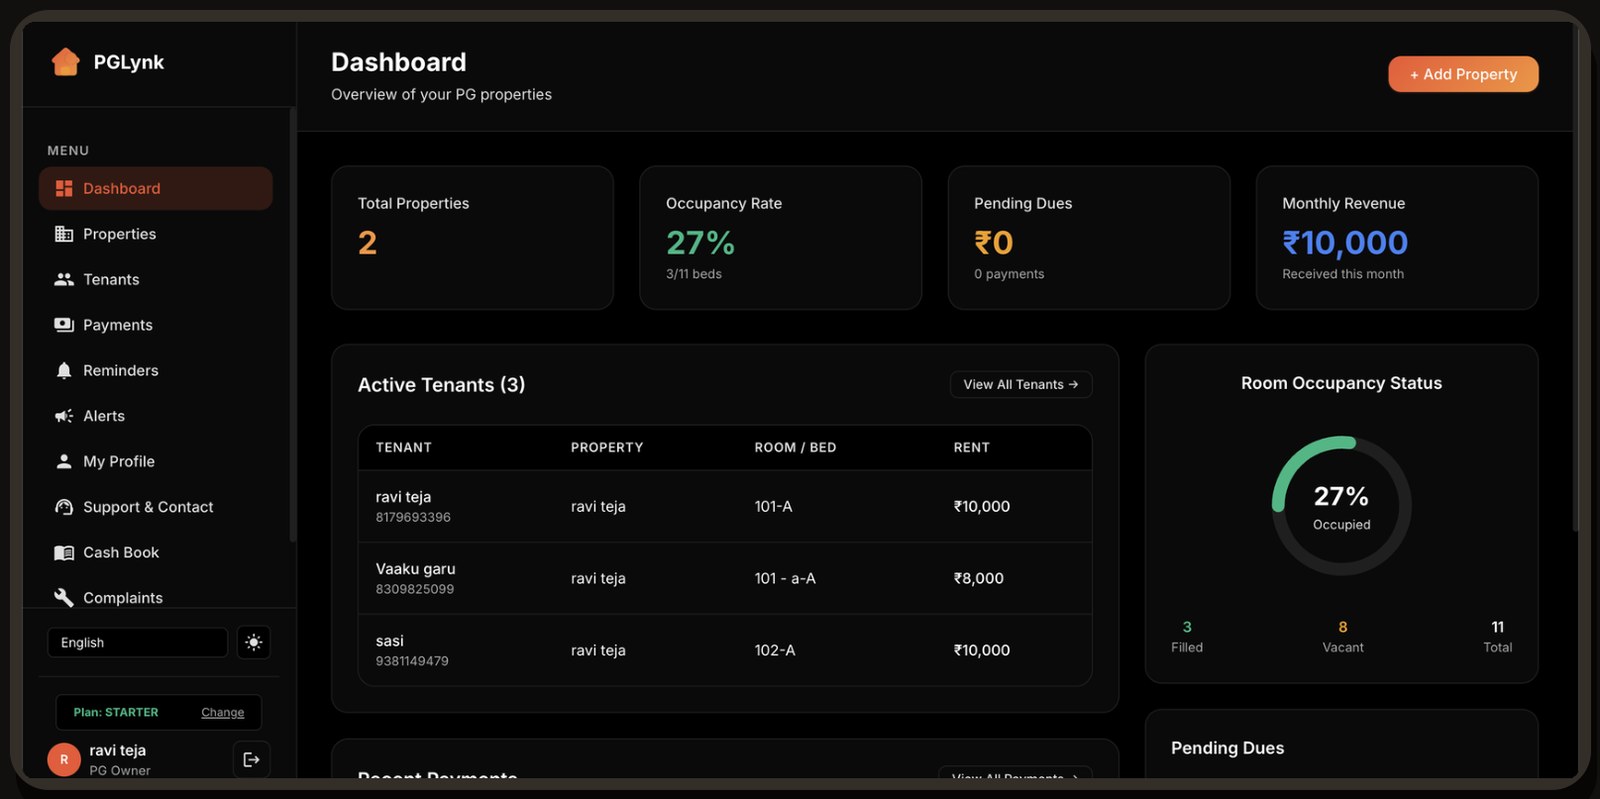Click the Pending Dues ₹0 amount

994,243
